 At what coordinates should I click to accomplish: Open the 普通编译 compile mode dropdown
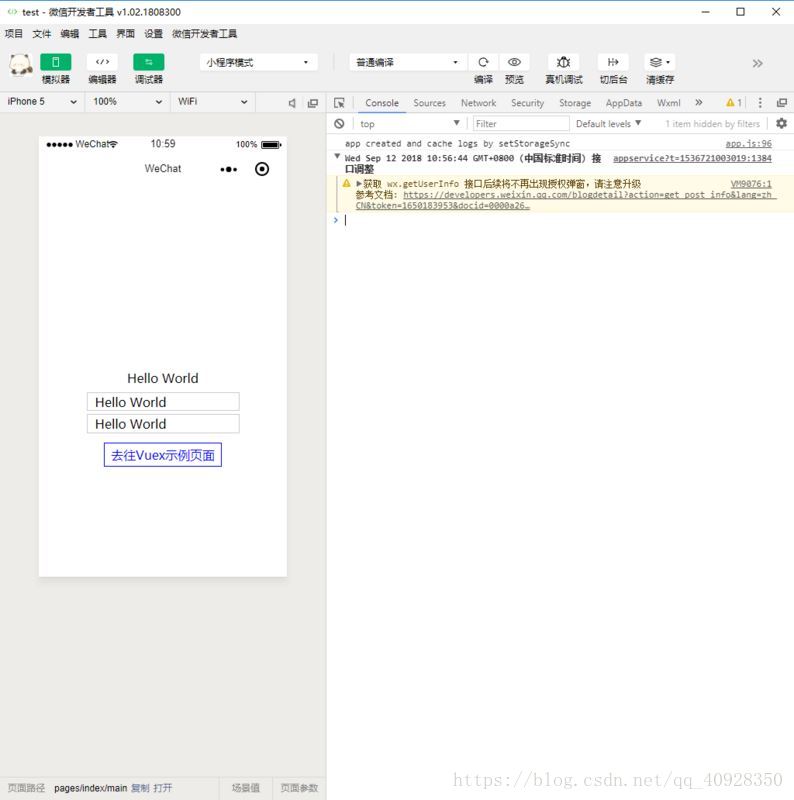click(x=408, y=62)
